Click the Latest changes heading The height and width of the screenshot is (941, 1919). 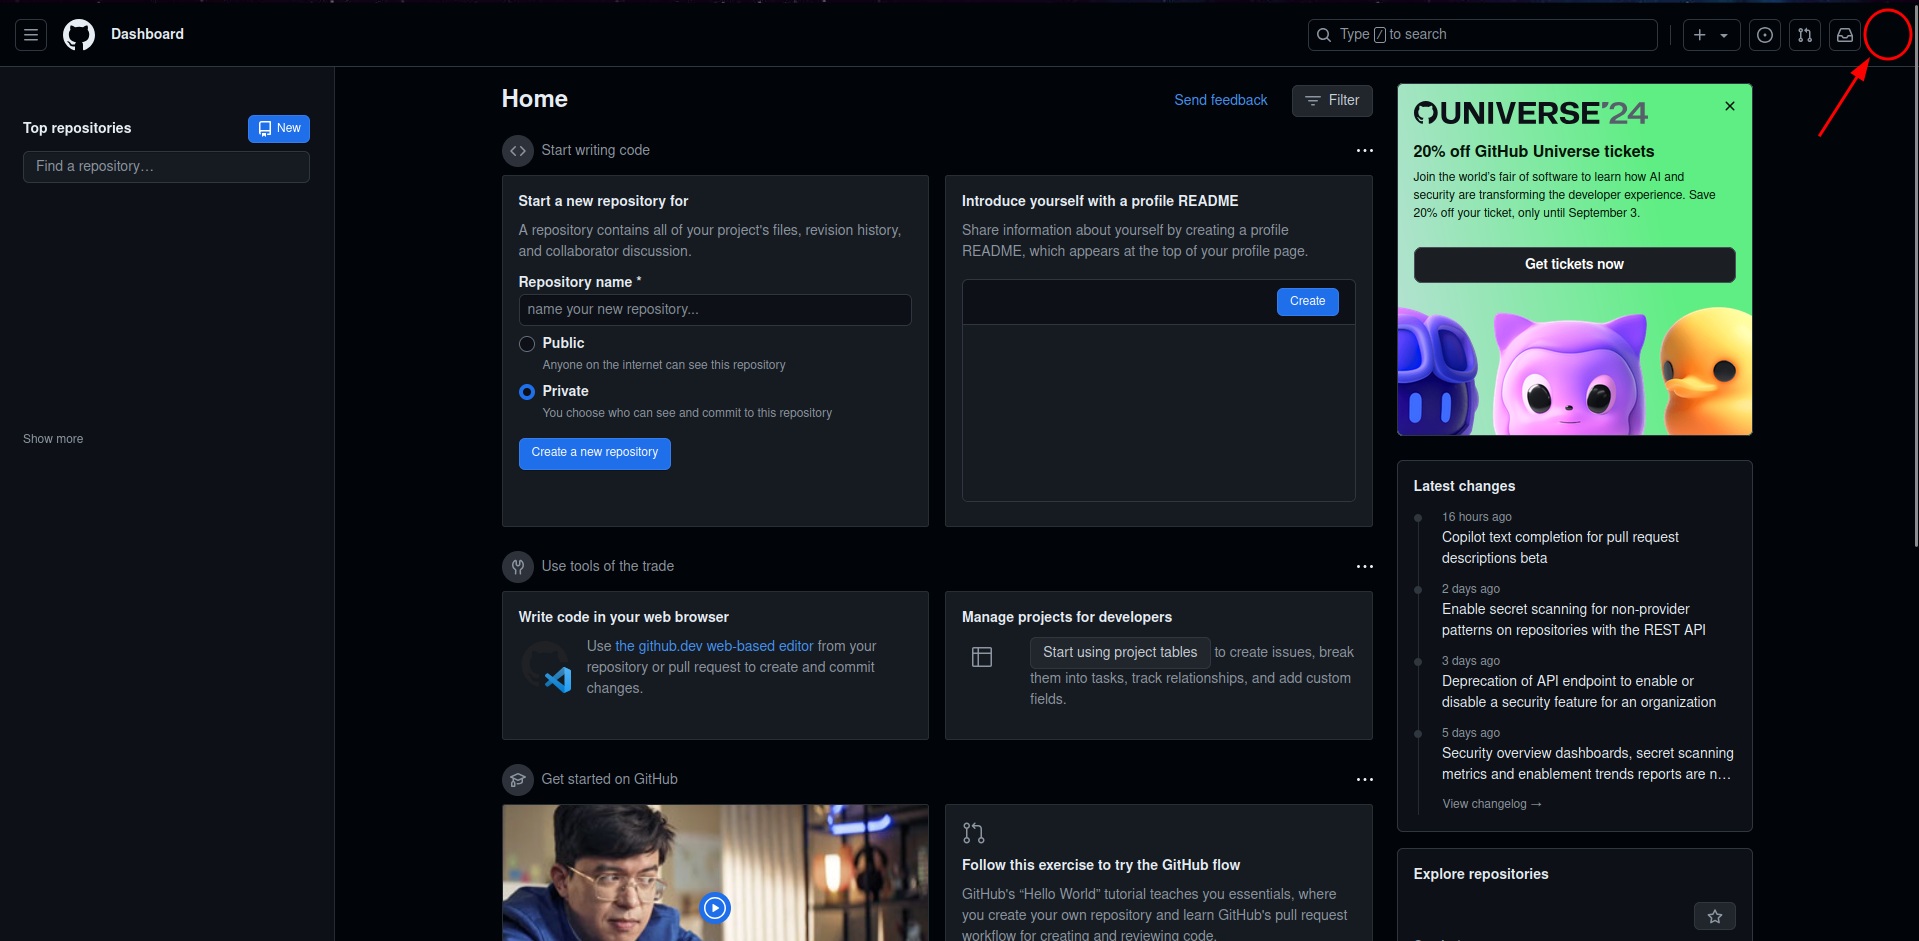click(x=1464, y=486)
